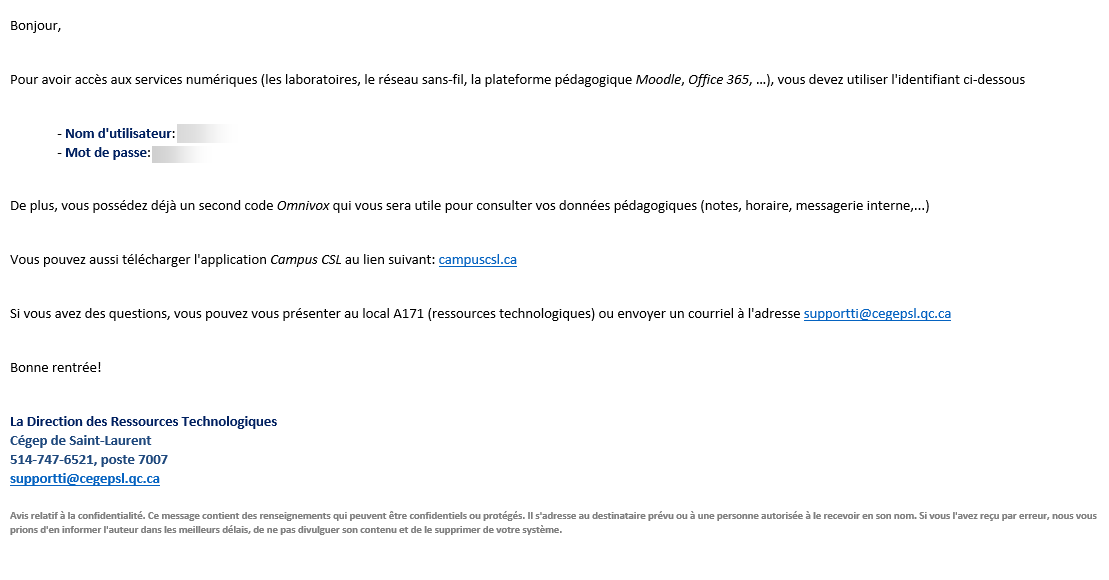This screenshot has width=1109, height=580.
Task: Click the italic word "Moodle"
Action: tap(658, 80)
